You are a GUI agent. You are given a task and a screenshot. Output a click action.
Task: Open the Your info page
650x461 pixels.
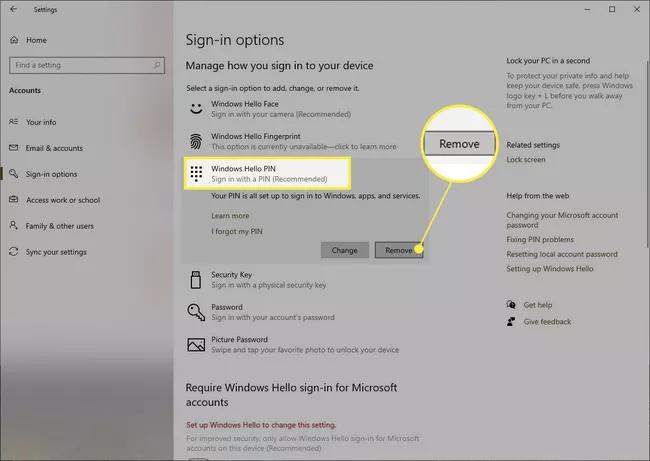(33, 122)
